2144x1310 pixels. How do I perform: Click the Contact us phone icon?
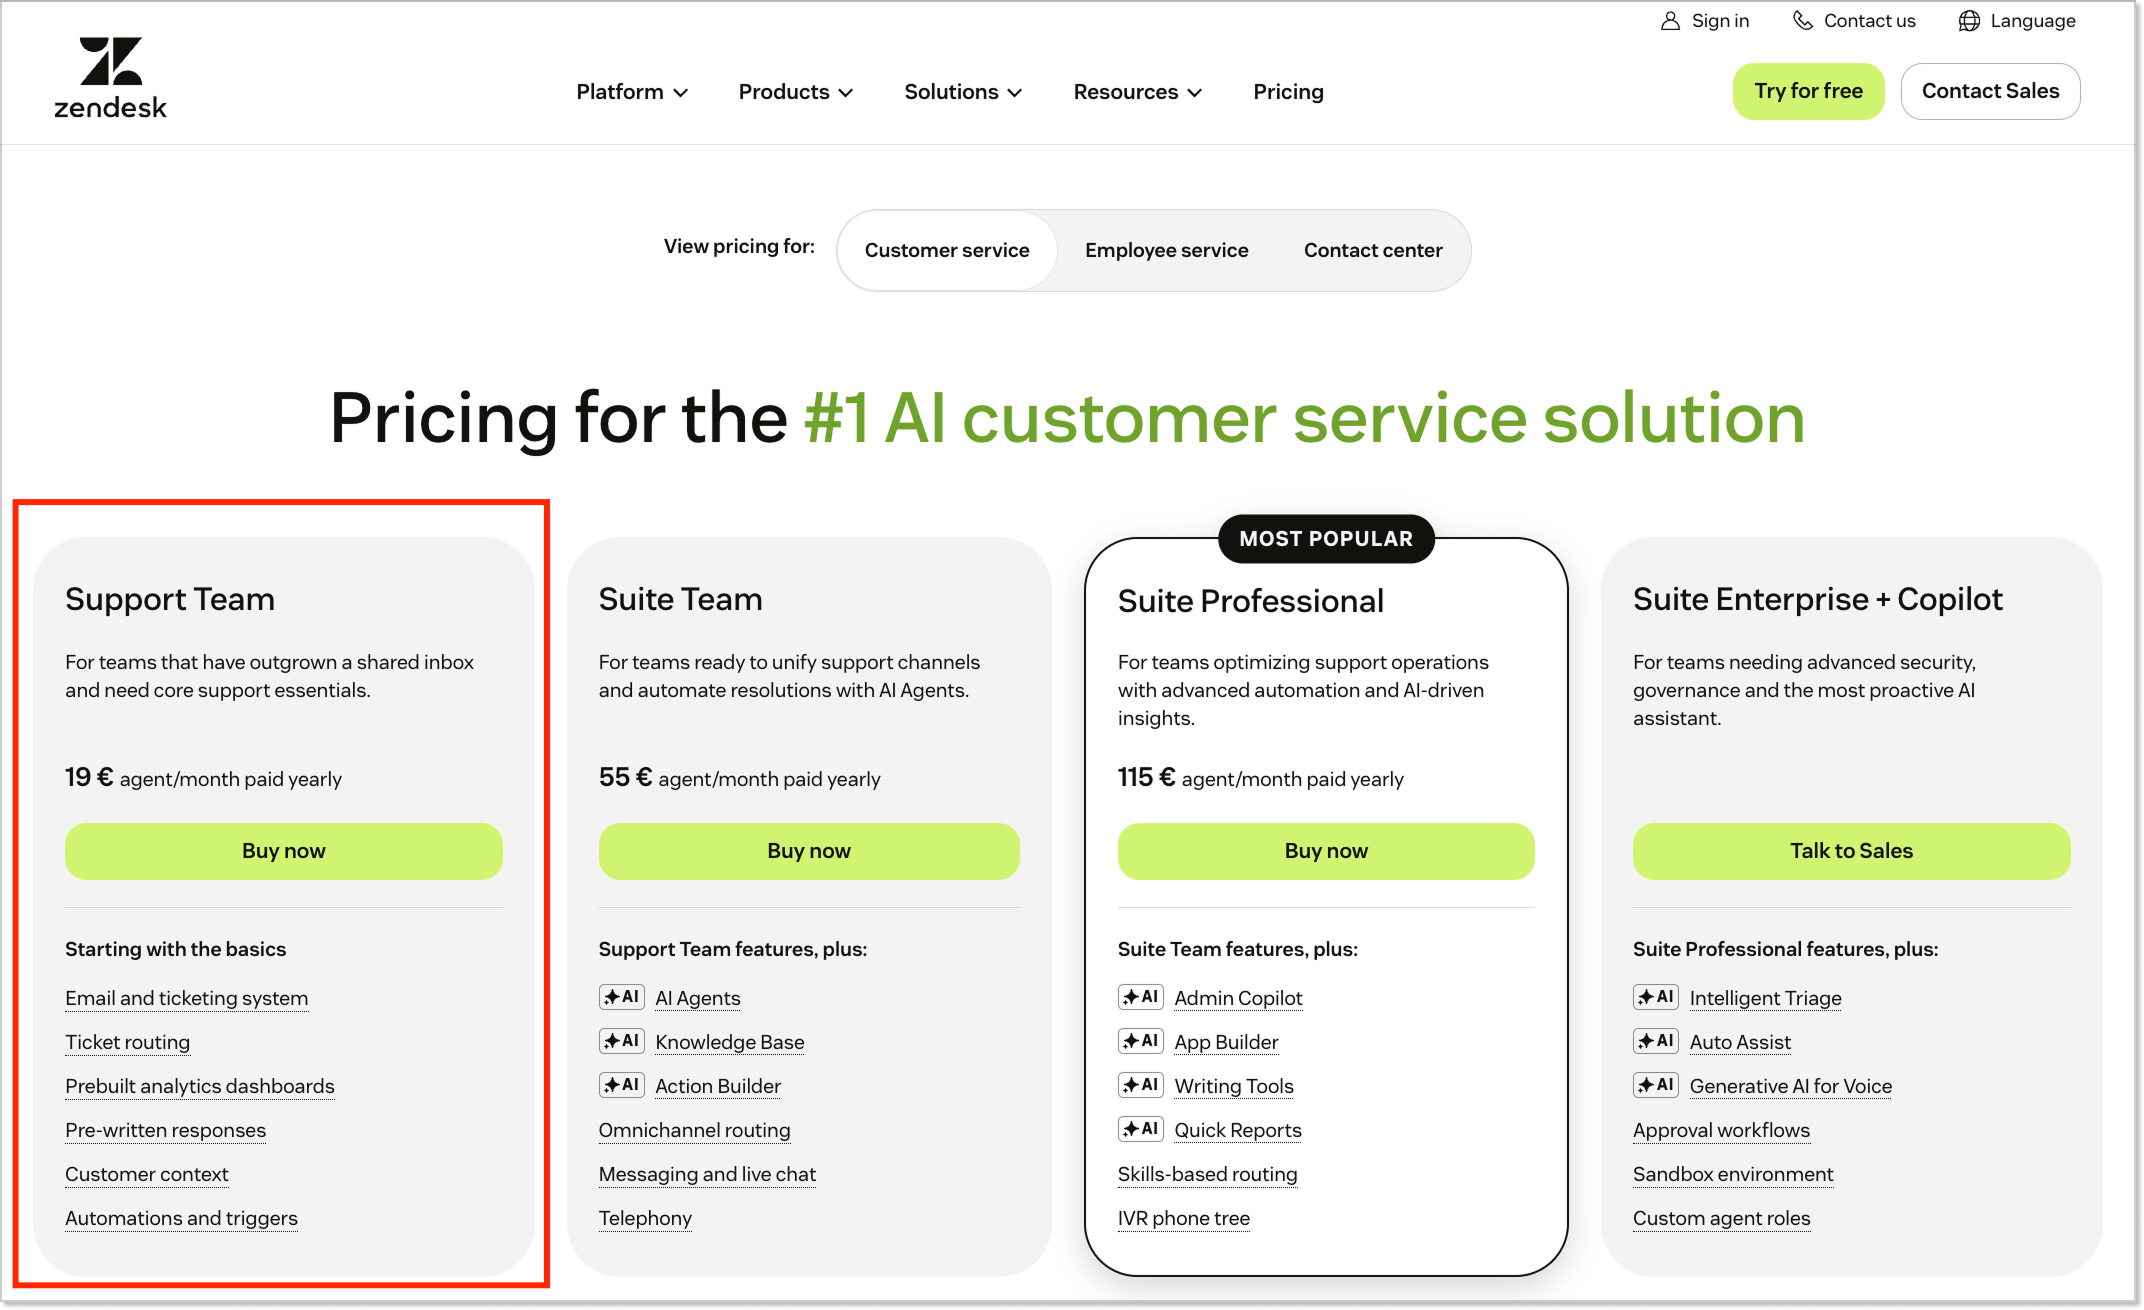(x=1803, y=21)
